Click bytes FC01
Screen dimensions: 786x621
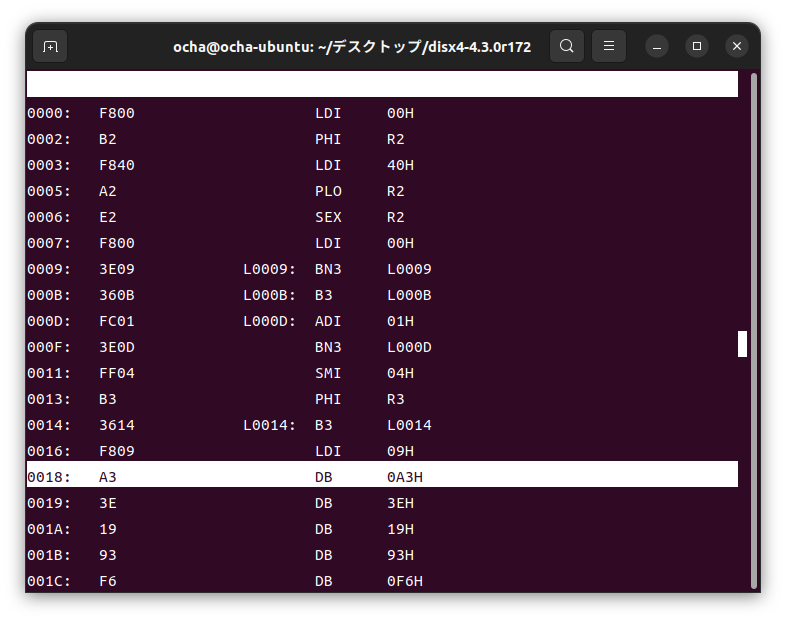click(117, 321)
